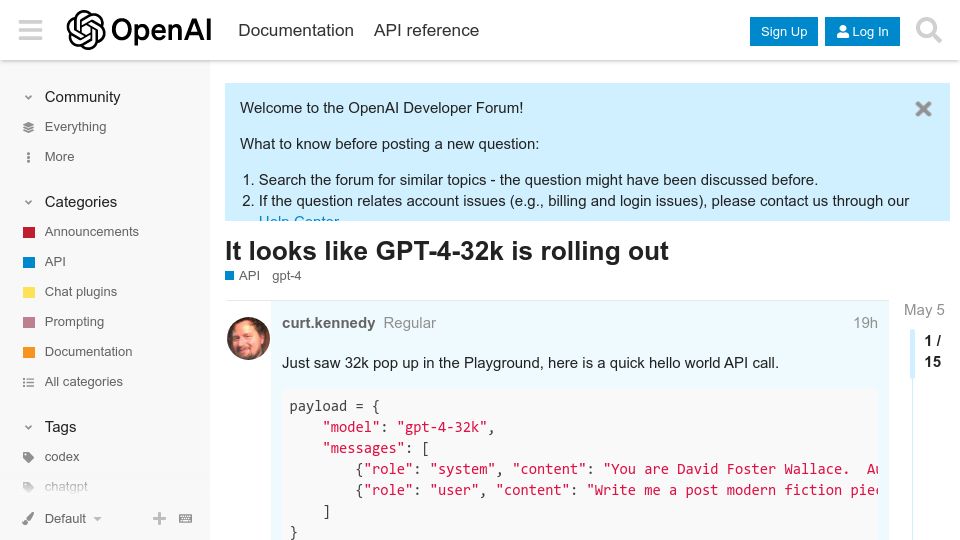Open the Documentation header link
This screenshot has width=960, height=540.
(x=296, y=31)
